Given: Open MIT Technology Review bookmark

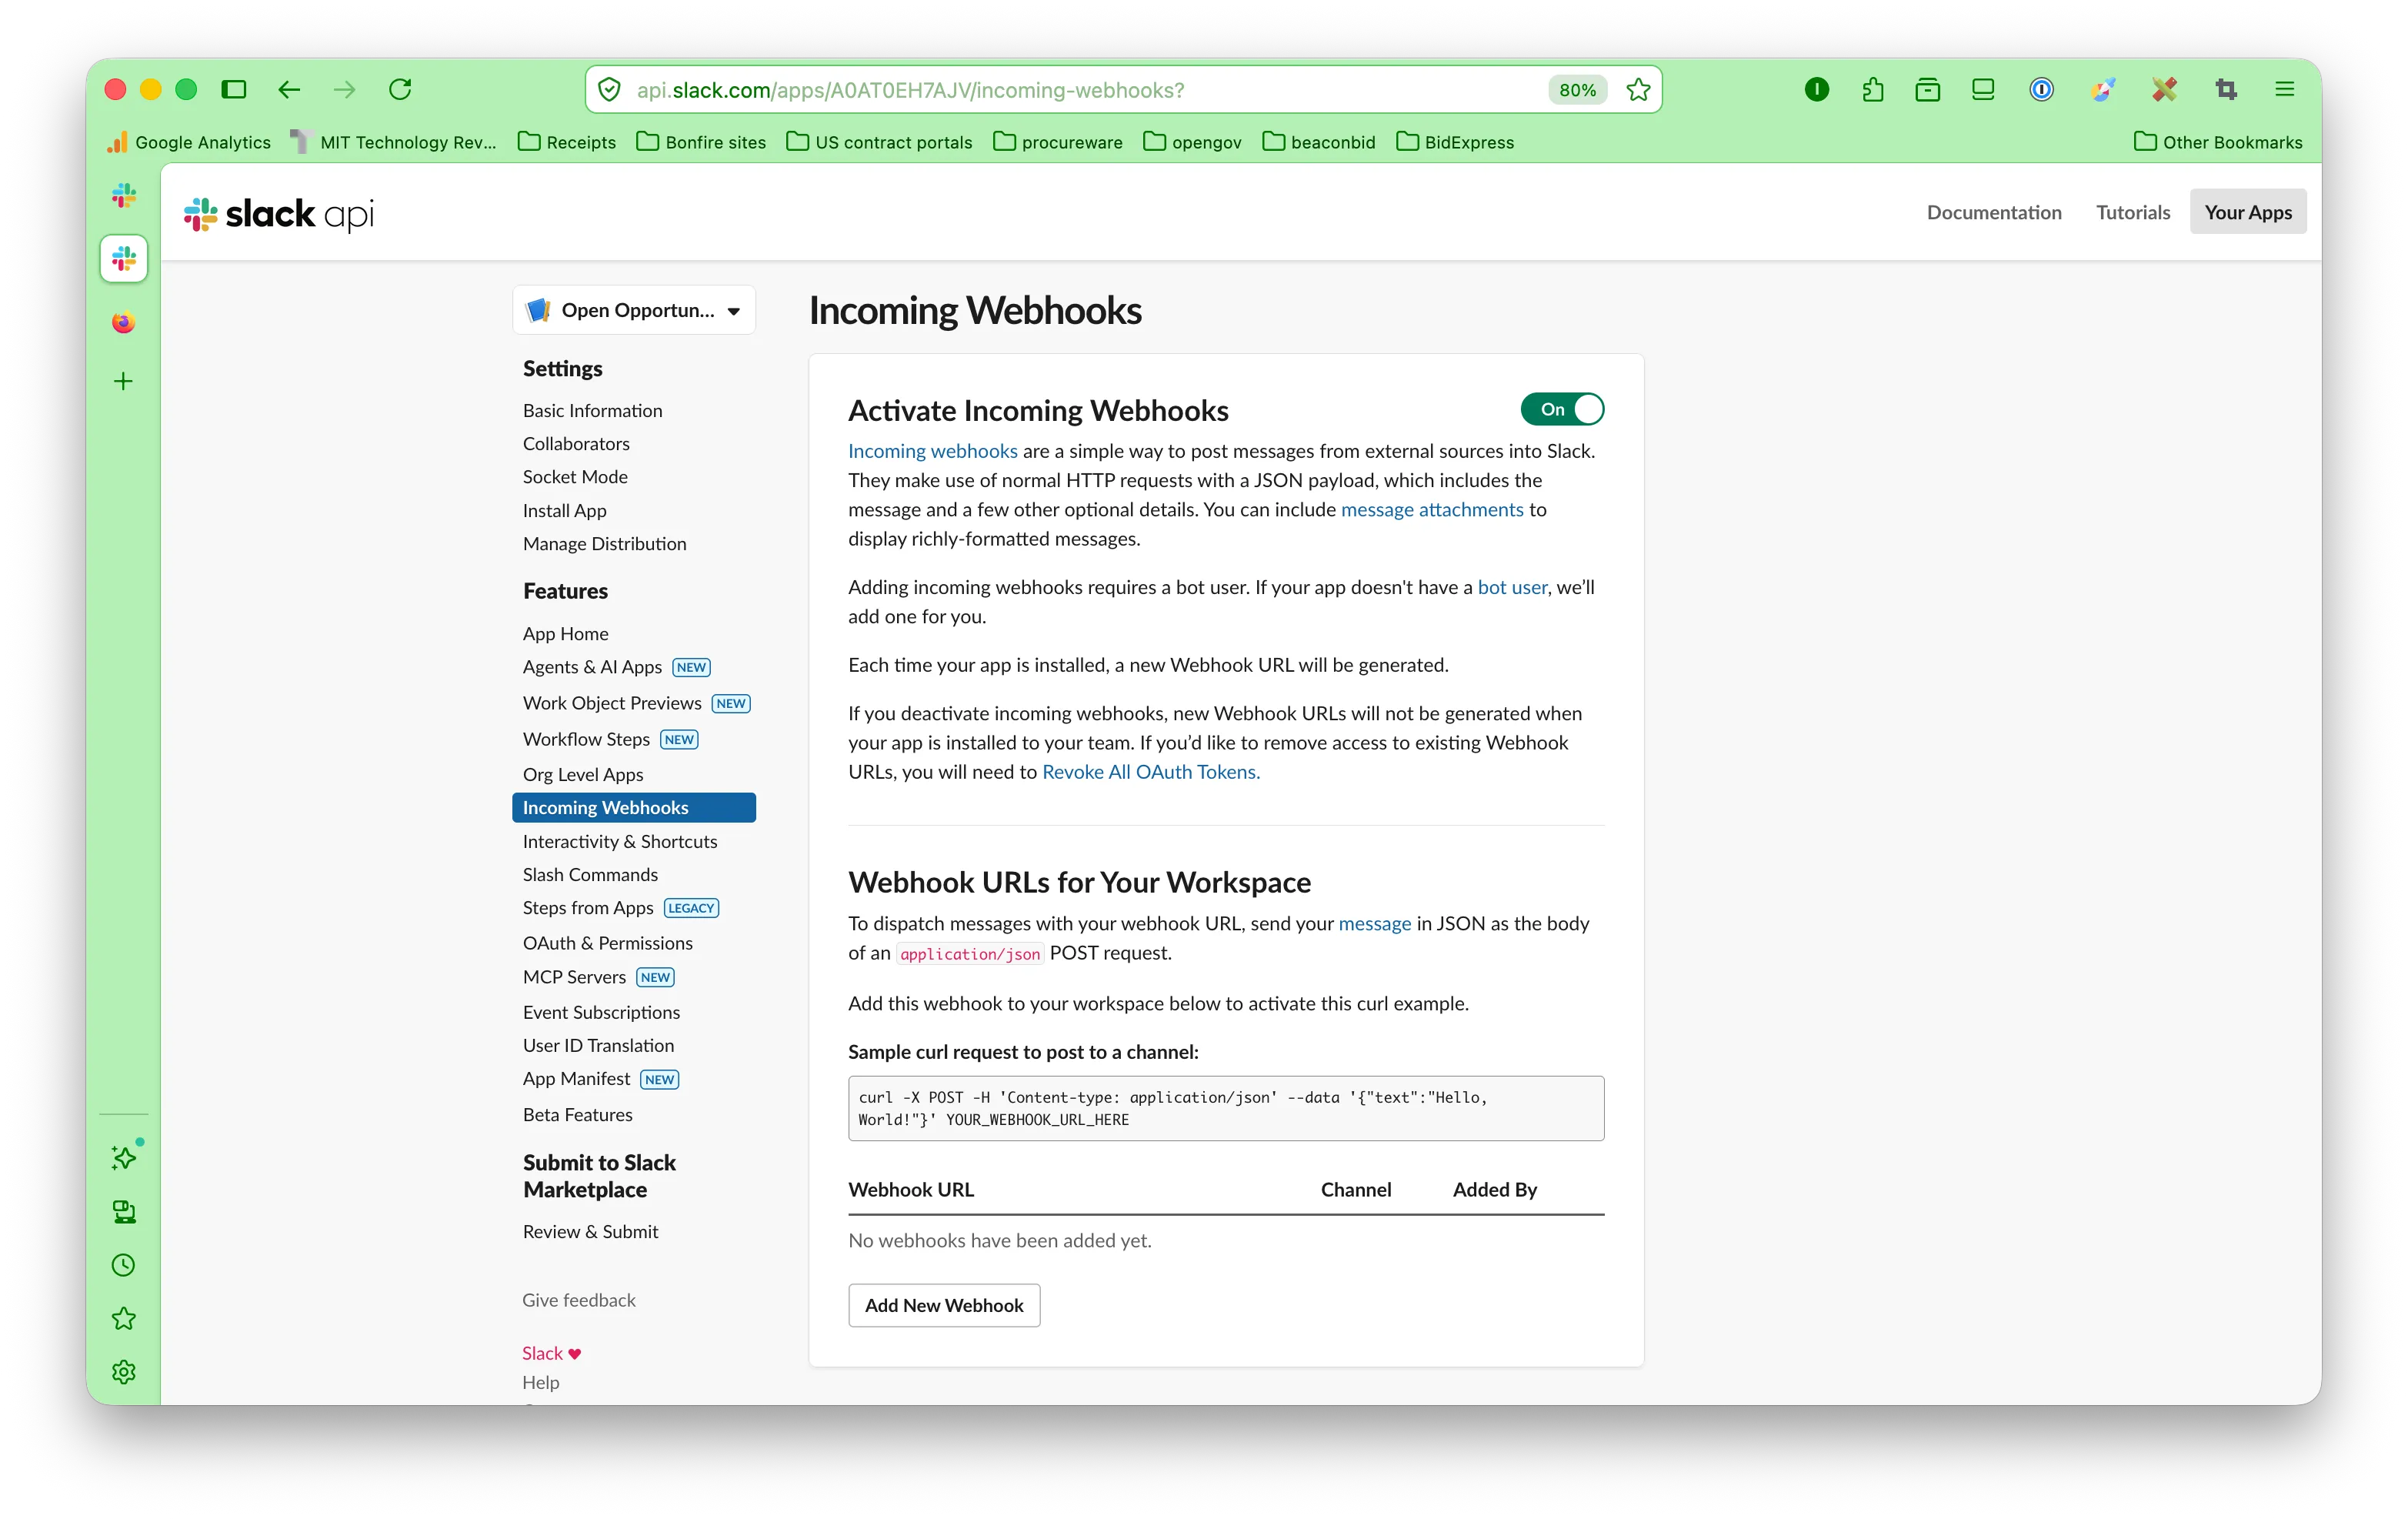Looking at the screenshot, I should [x=394, y=142].
